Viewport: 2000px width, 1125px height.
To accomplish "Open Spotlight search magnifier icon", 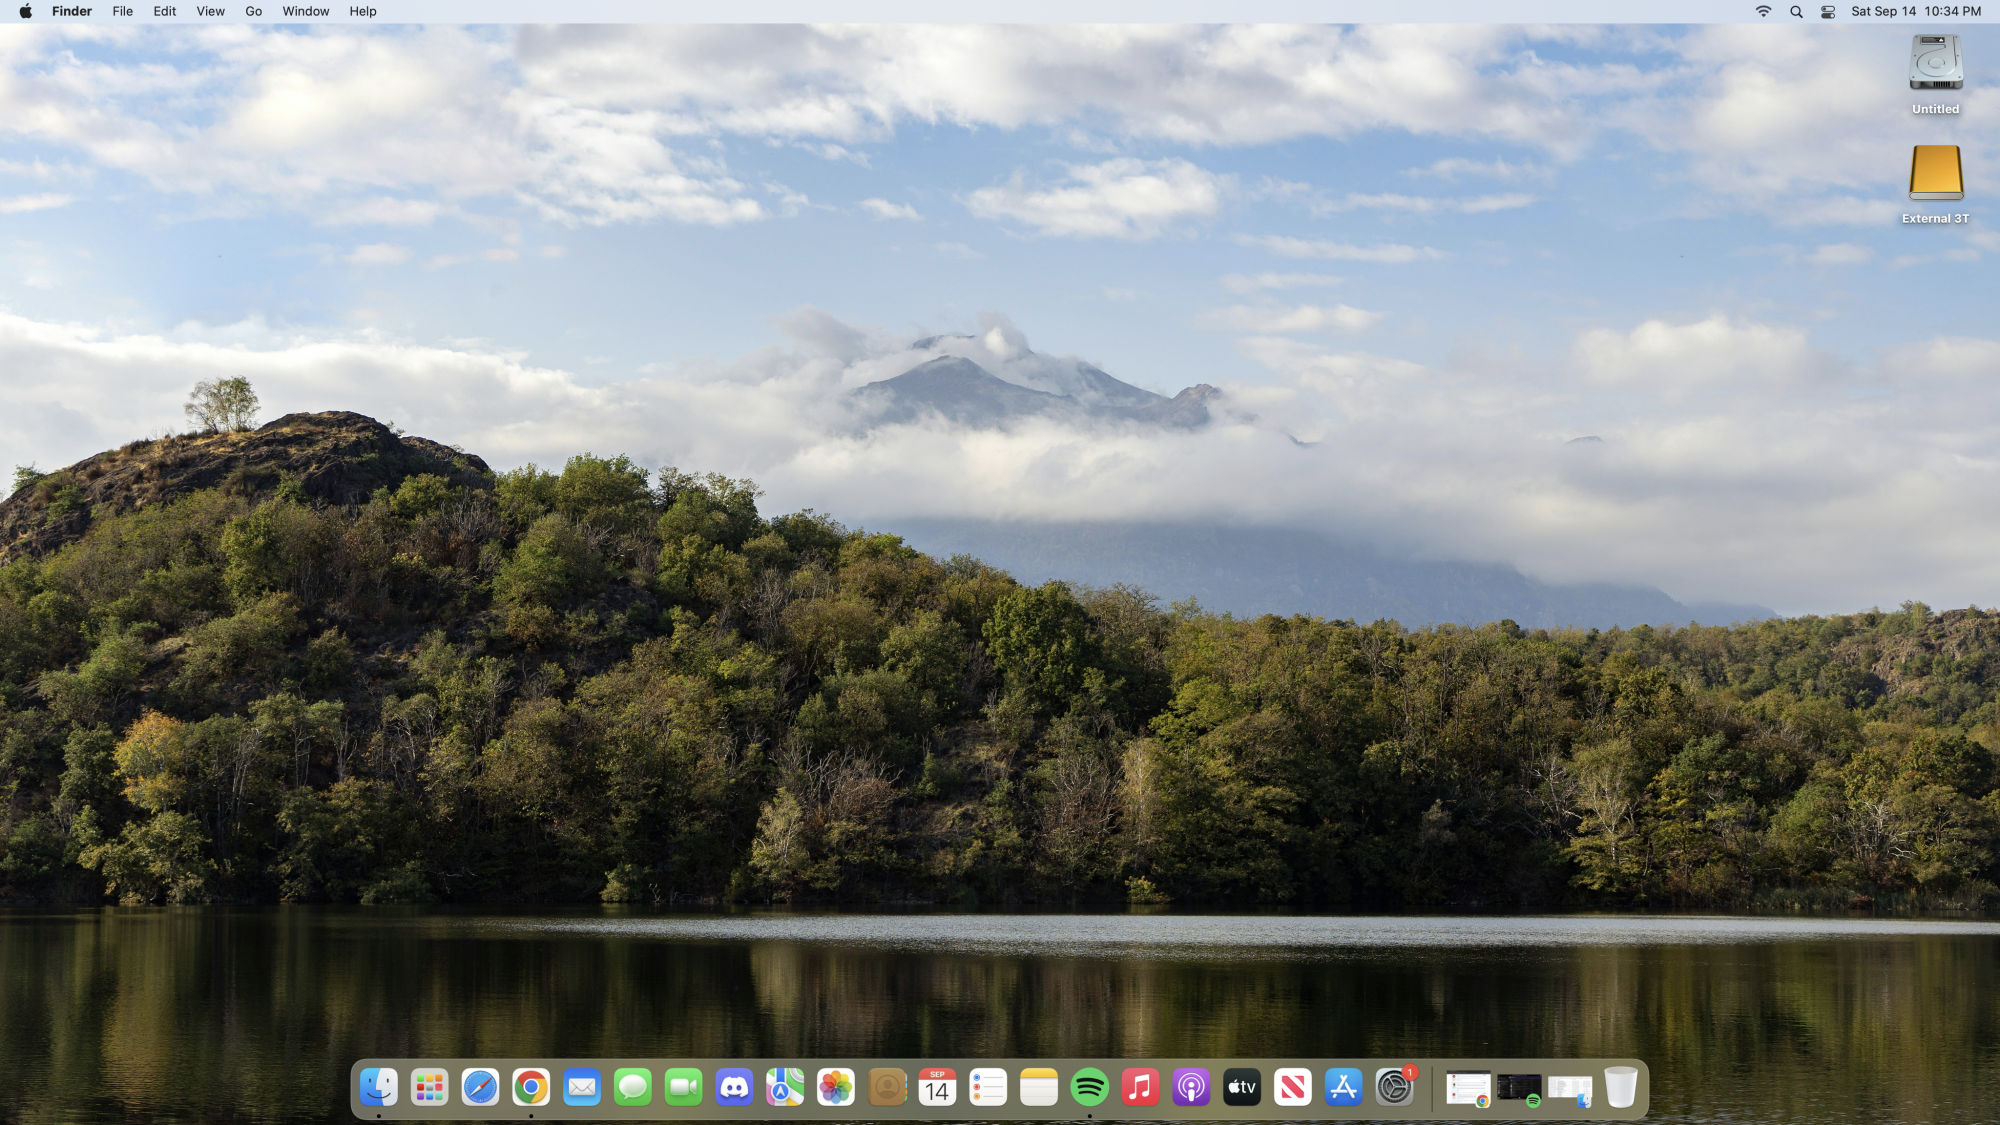I will tap(1796, 12).
